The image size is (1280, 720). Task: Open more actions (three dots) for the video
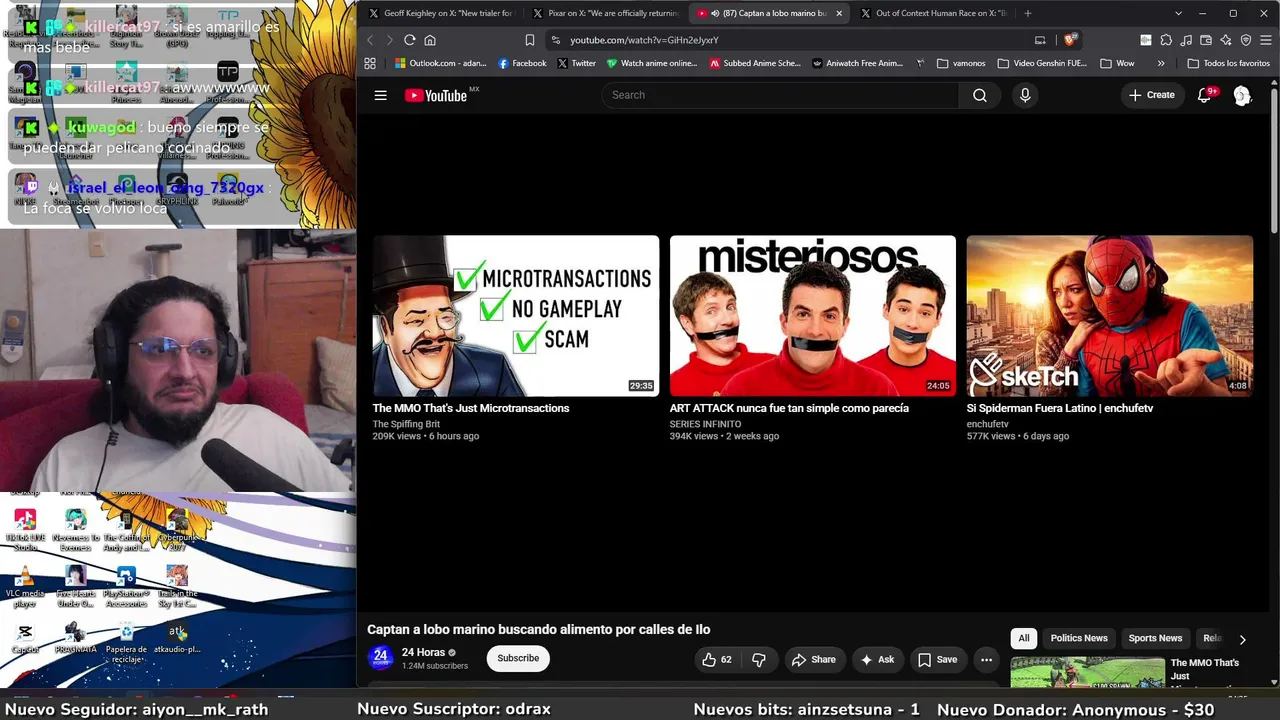(986, 660)
